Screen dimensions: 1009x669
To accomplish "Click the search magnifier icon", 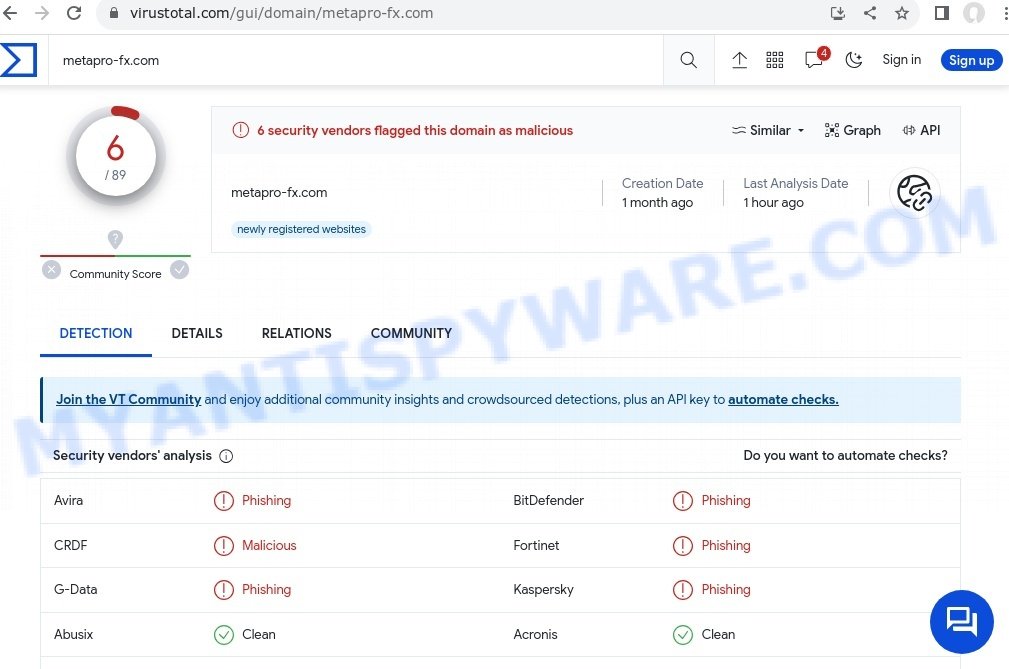I will 688,60.
